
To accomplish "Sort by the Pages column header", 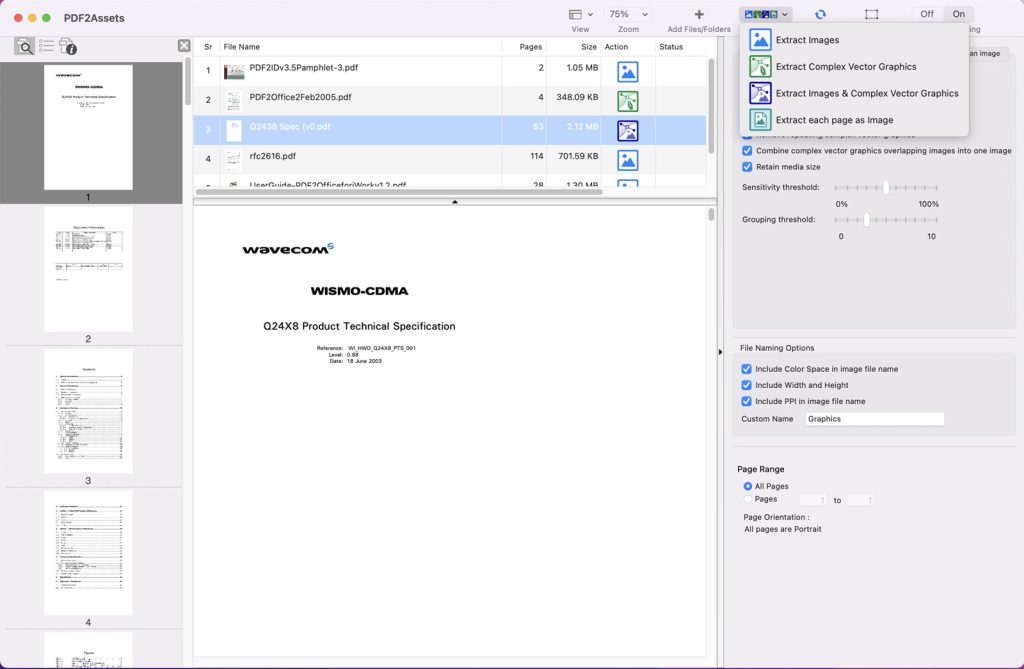I will point(524,47).
